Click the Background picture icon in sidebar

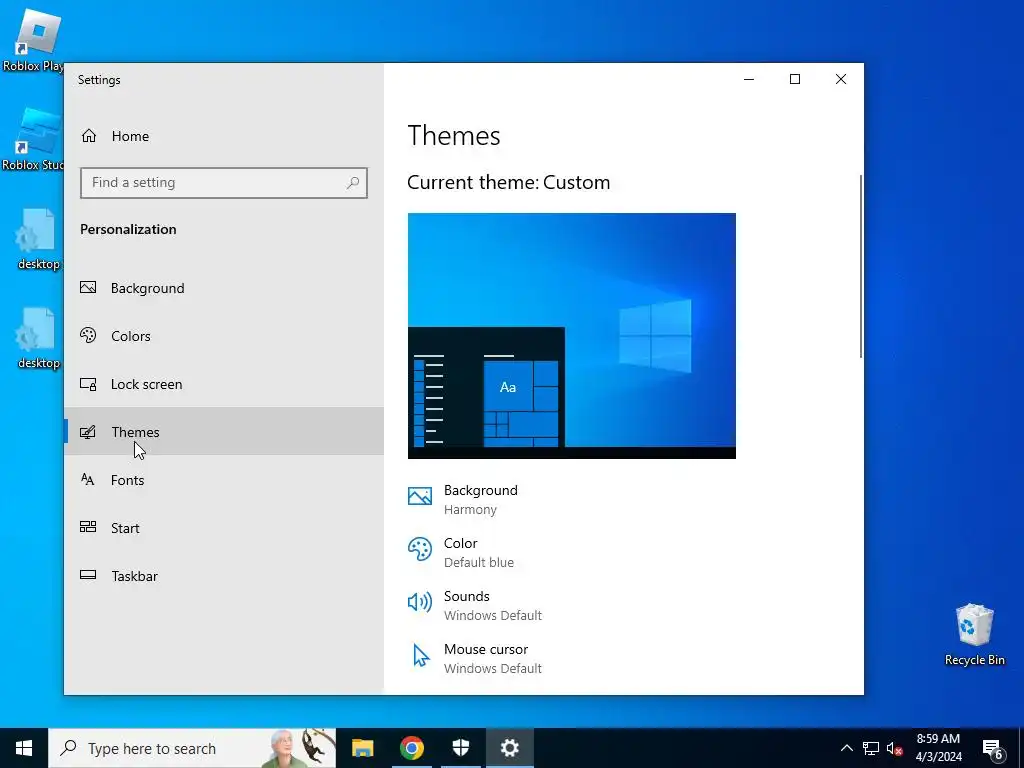[88, 287]
